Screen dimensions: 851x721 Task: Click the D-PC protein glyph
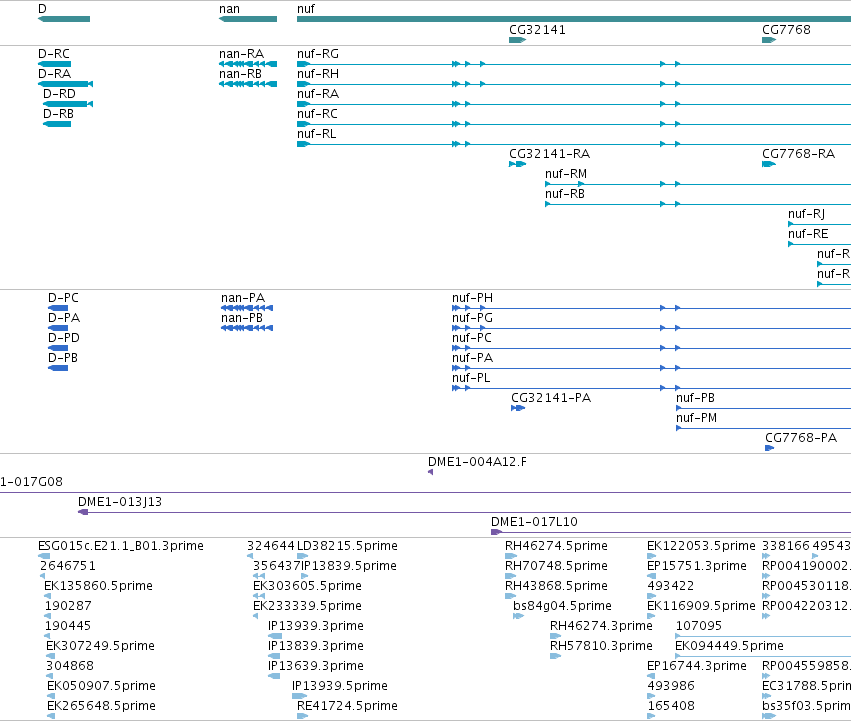pos(58,308)
